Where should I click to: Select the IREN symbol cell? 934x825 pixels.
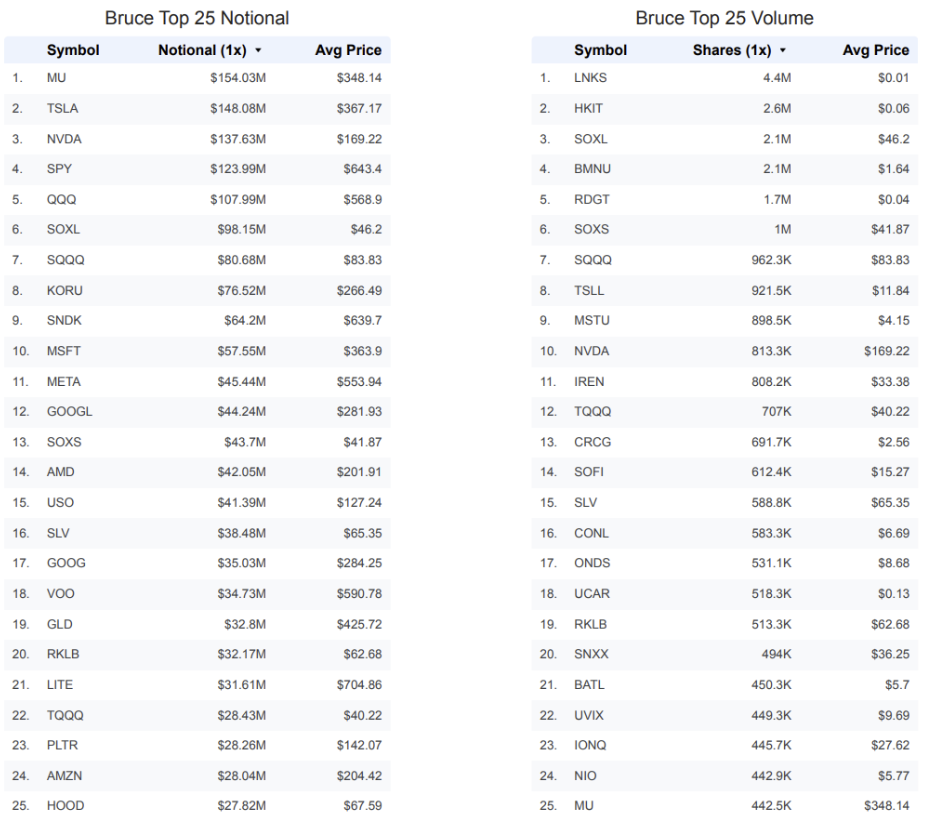click(589, 382)
